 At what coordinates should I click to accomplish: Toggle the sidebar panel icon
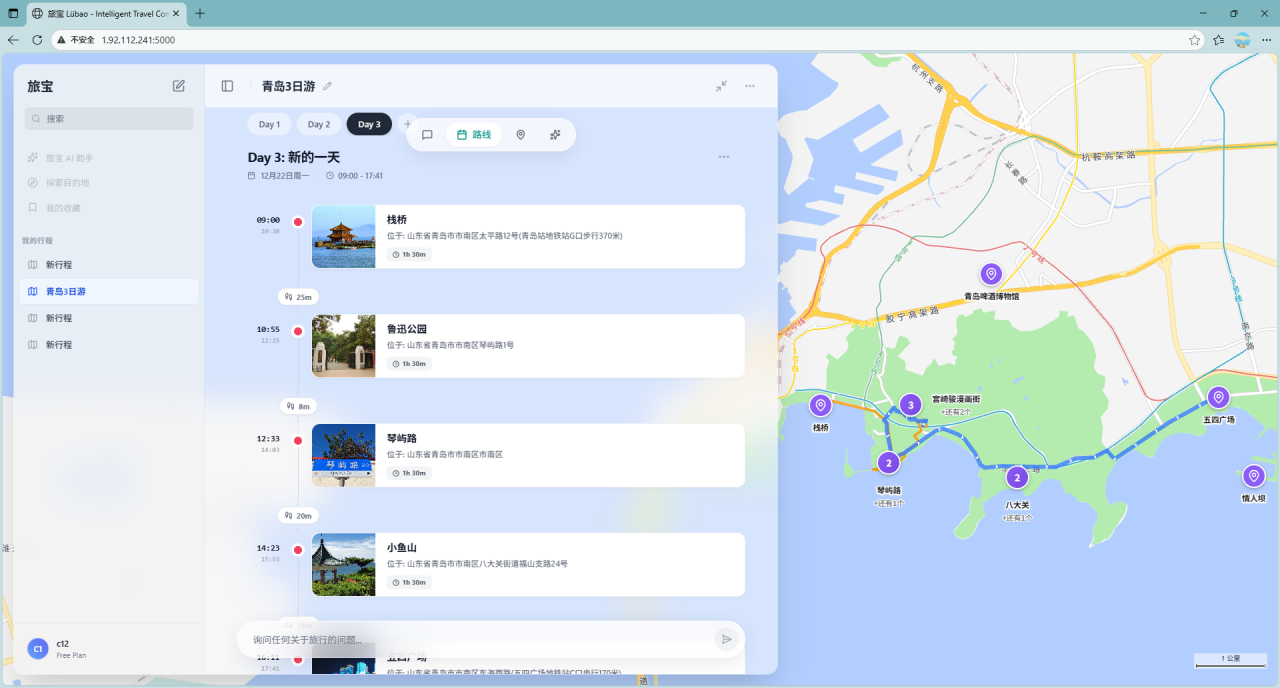[227, 86]
